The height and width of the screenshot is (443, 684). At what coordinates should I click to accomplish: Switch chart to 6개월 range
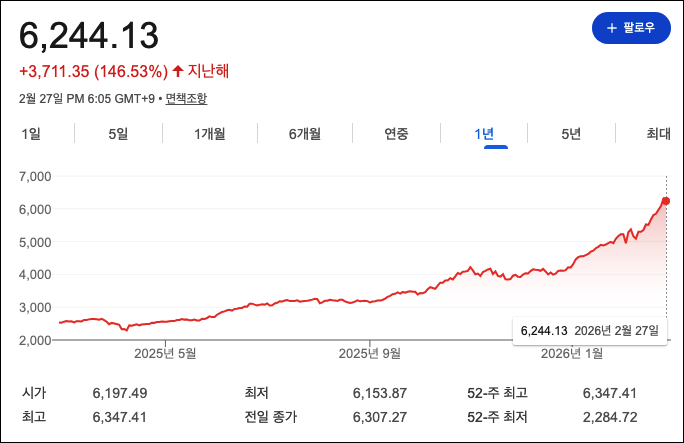pyautogui.click(x=305, y=134)
